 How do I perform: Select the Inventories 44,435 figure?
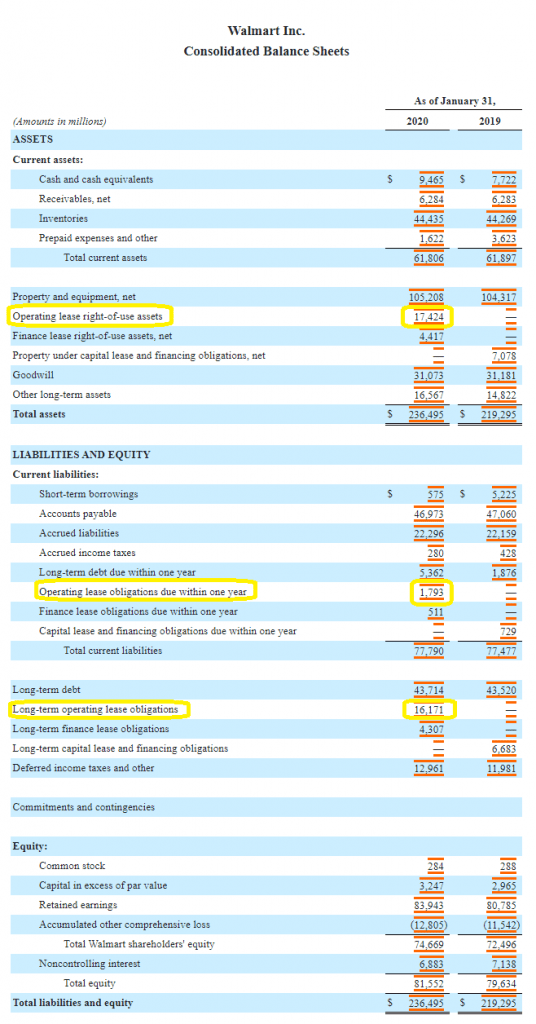(x=430, y=219)
